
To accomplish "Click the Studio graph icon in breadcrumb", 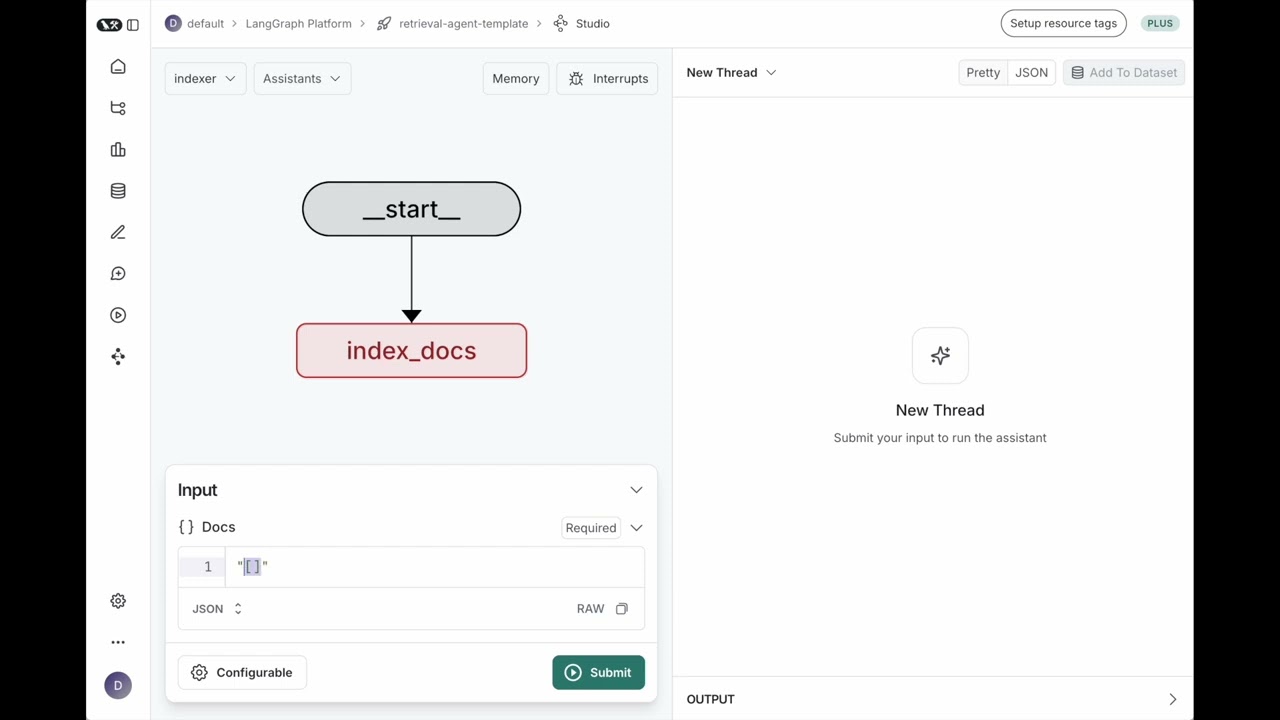I will tap(560, 23).
